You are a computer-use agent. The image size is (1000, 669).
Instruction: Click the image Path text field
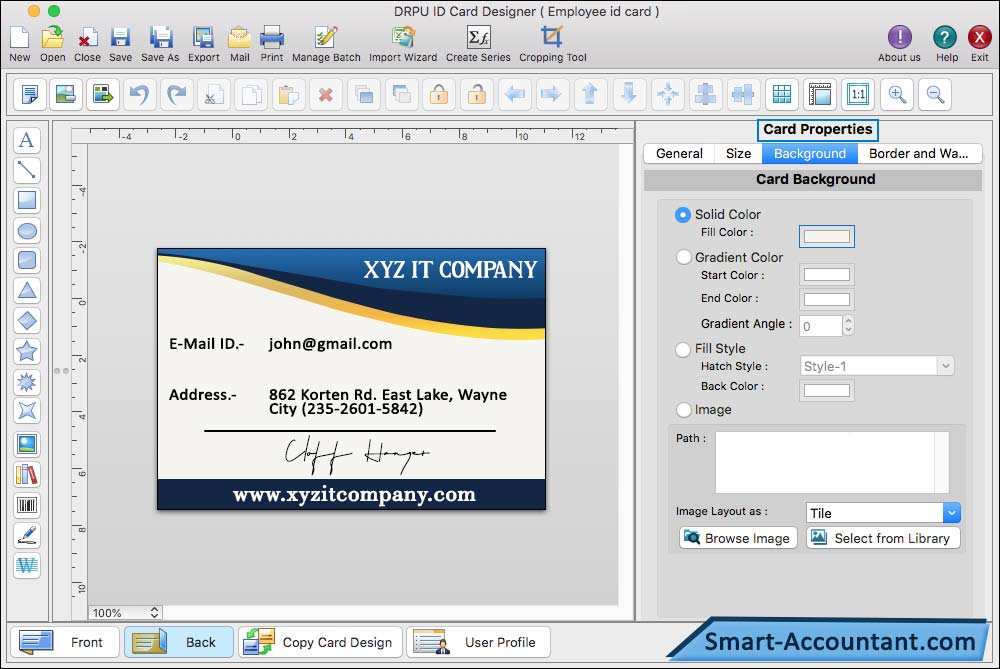(832, 462)
